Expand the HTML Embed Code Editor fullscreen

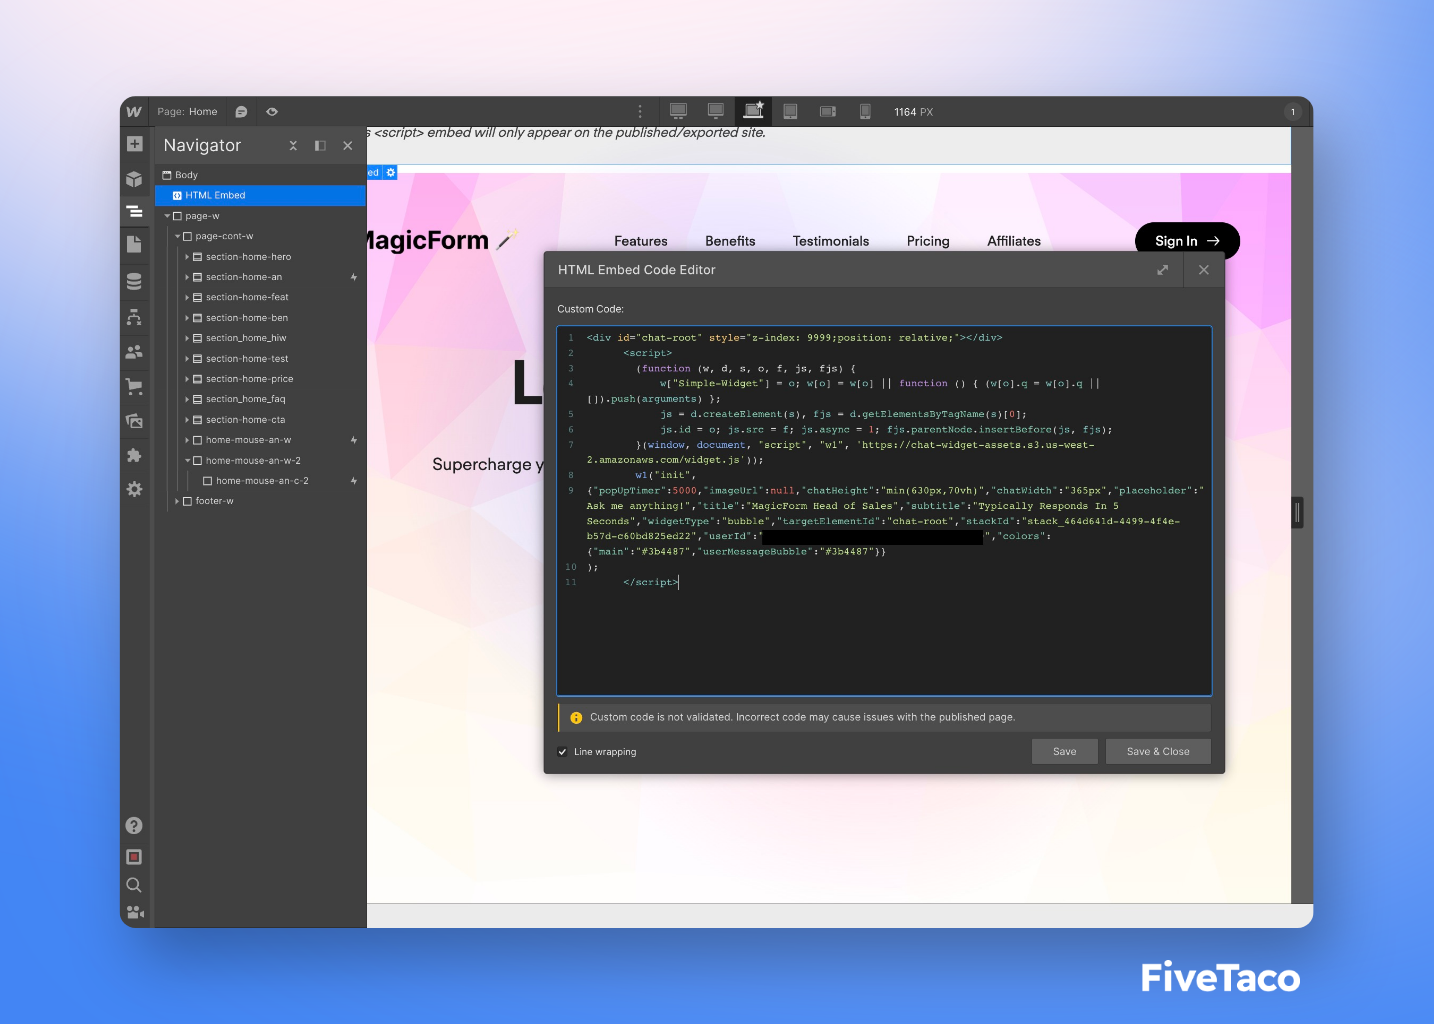coord(1163,270)
